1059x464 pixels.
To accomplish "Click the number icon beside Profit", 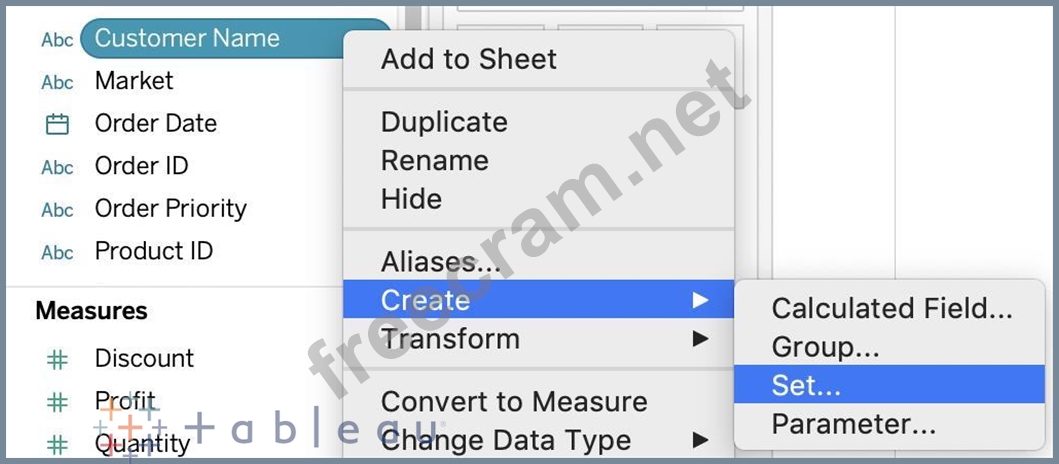I will pos(58,402).
